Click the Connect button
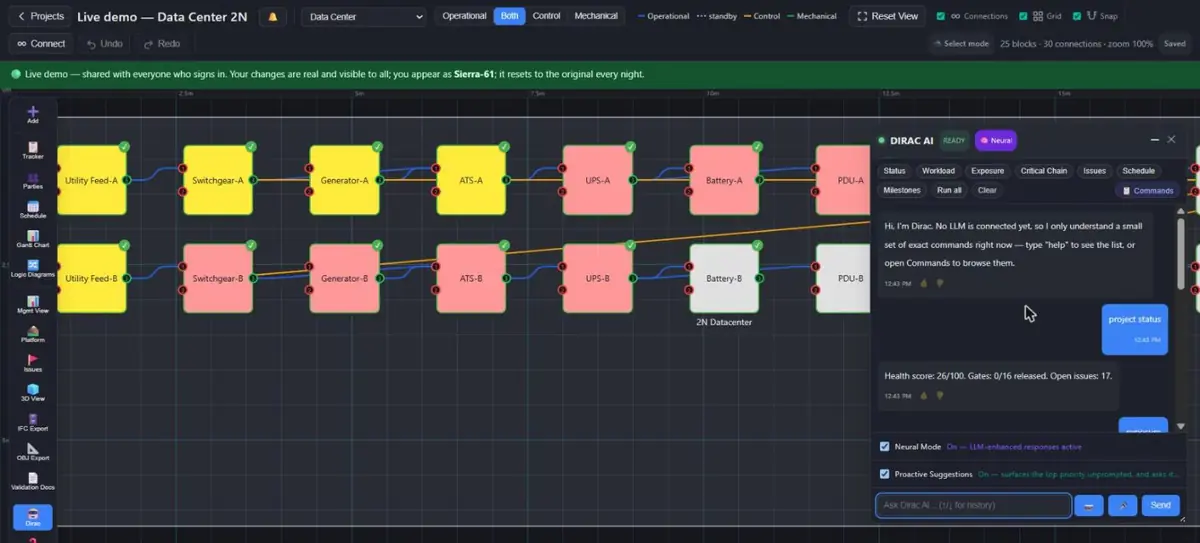This screenshot has height=543, width=1200. 41,44
